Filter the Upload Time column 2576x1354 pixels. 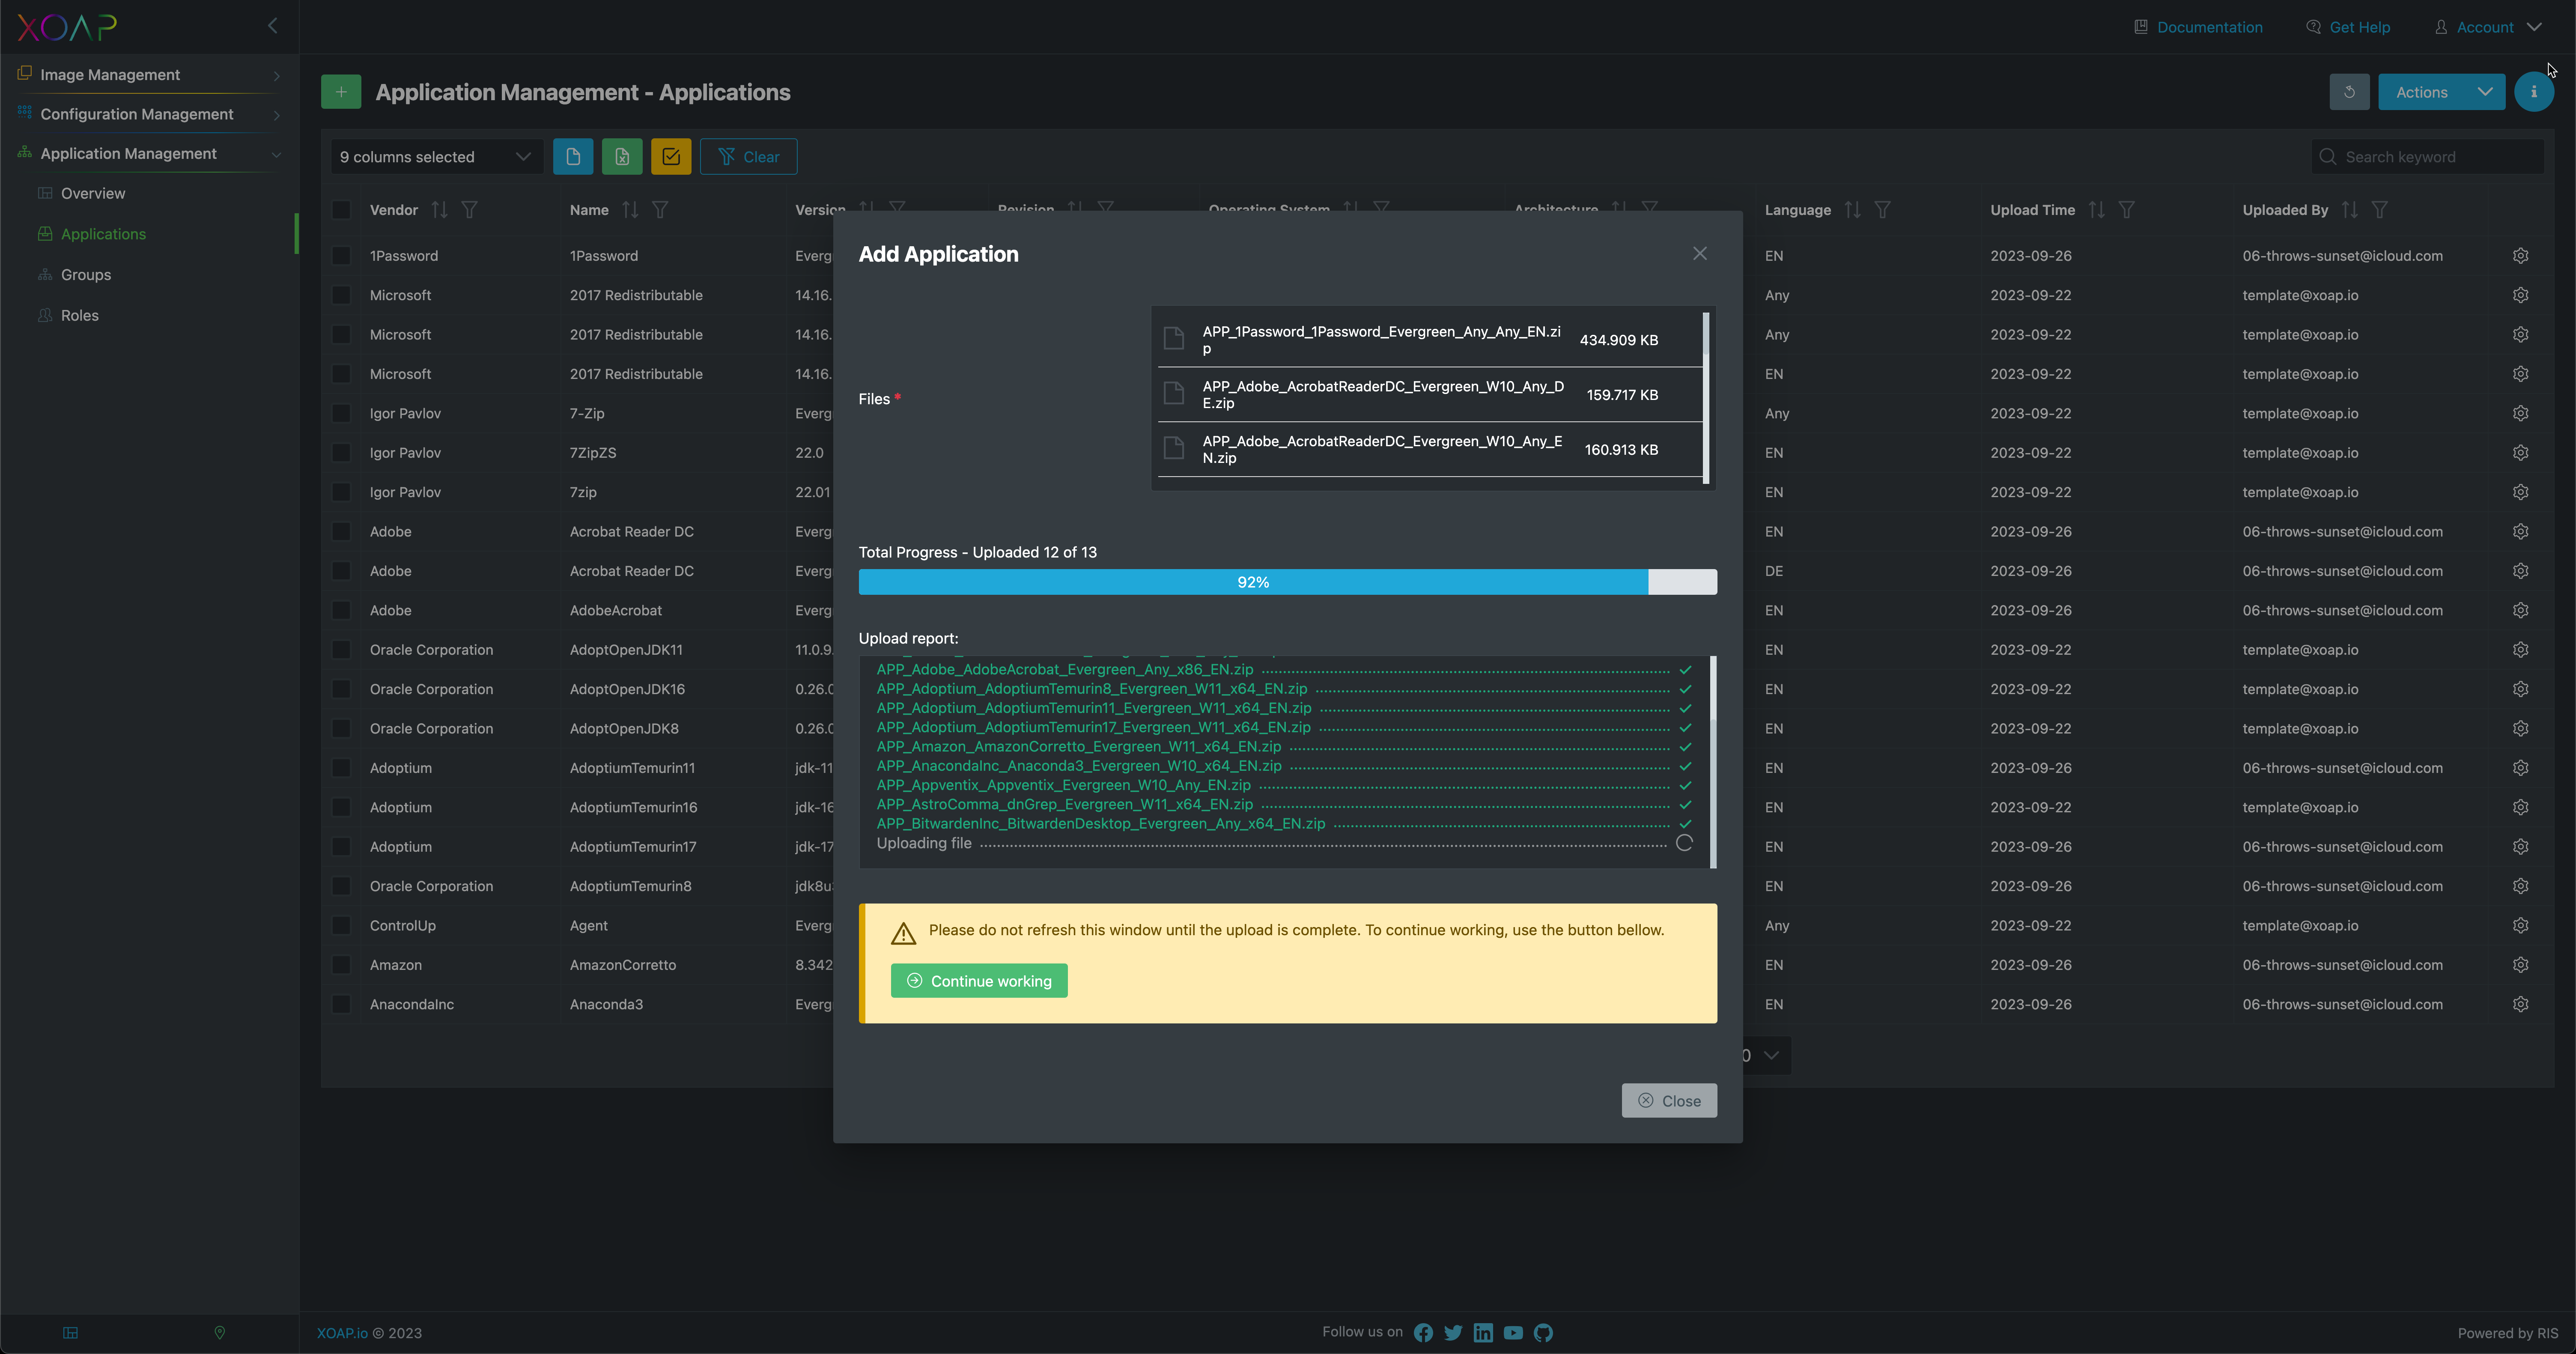[x=2127, y=210]
